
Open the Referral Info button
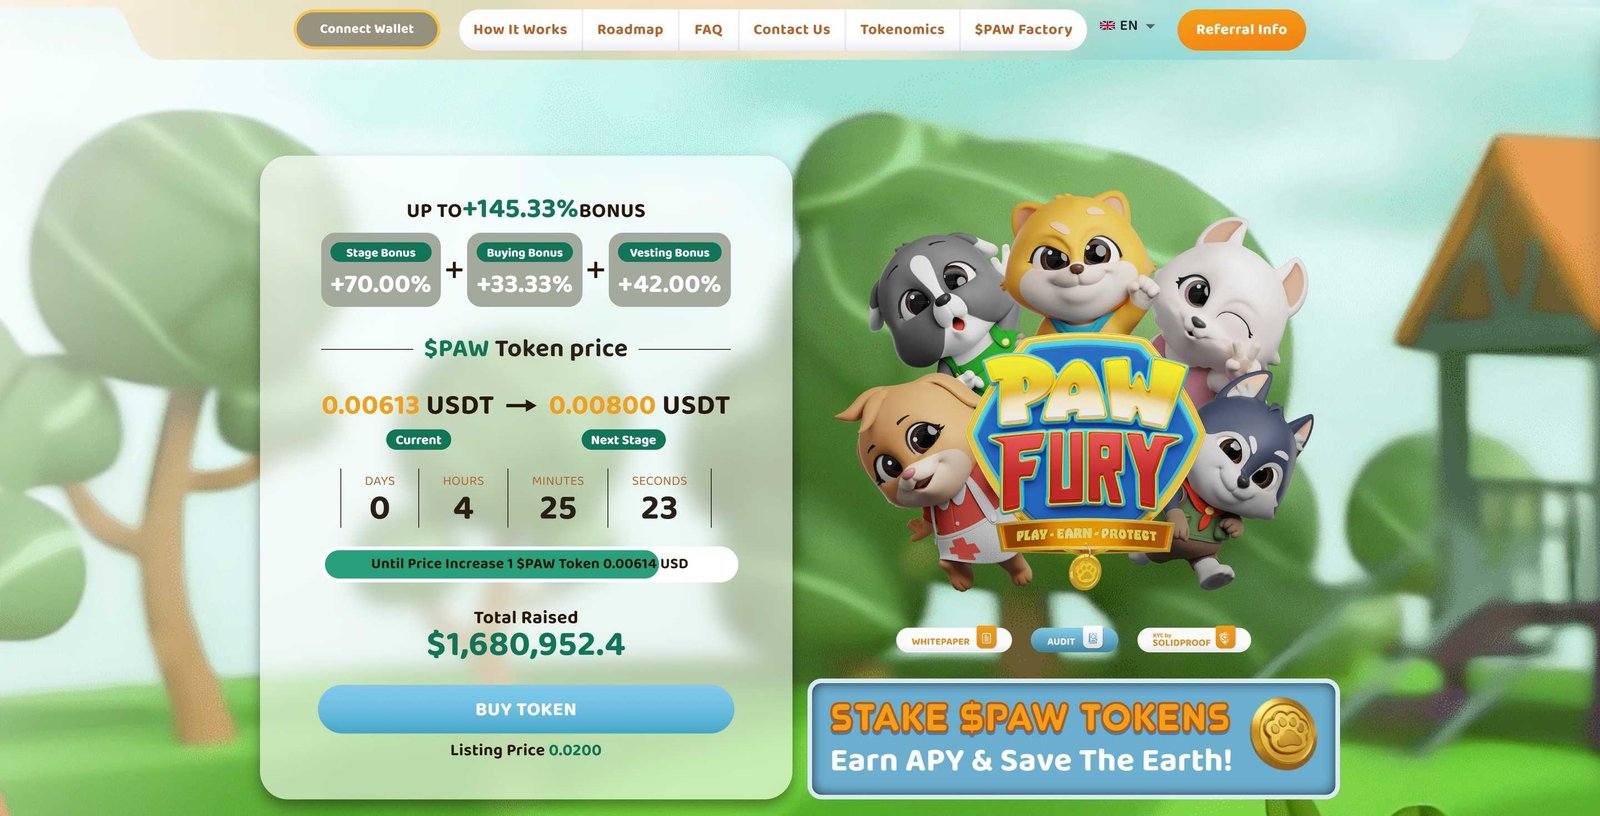1241,30
